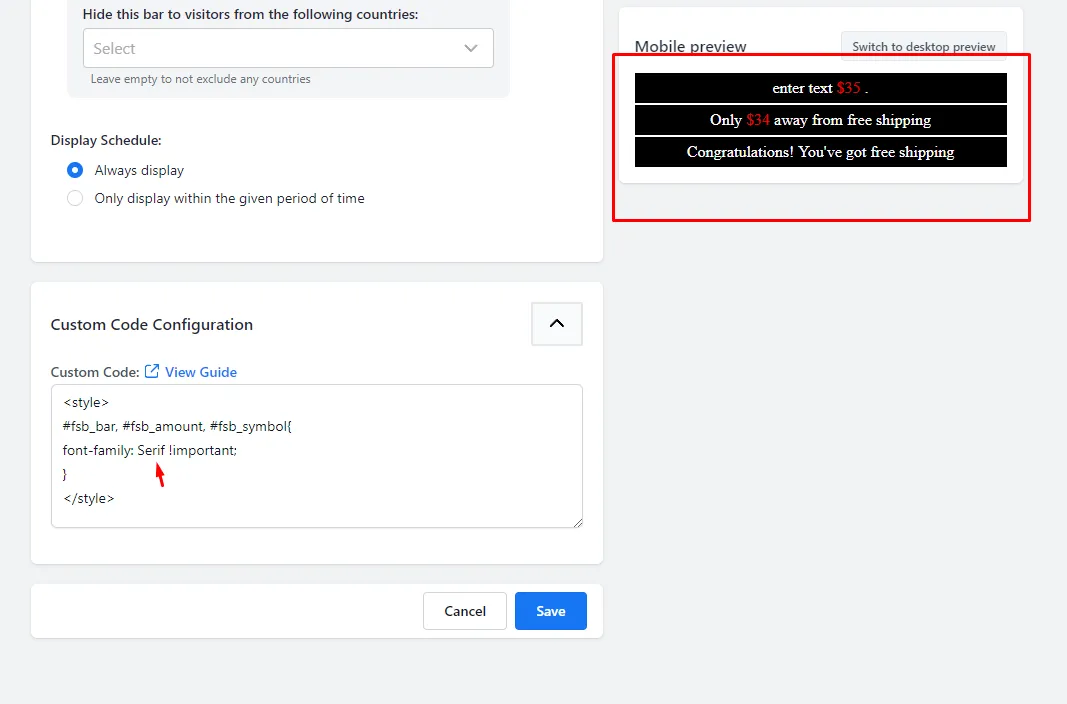Click the 'font-family: Serif !important;' code line

point(150,450)
